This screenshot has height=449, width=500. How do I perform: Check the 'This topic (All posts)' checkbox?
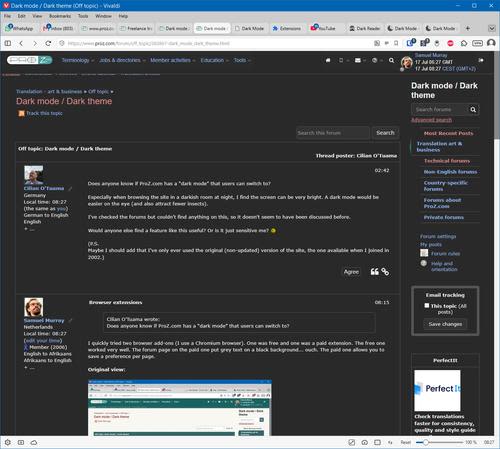427,305
